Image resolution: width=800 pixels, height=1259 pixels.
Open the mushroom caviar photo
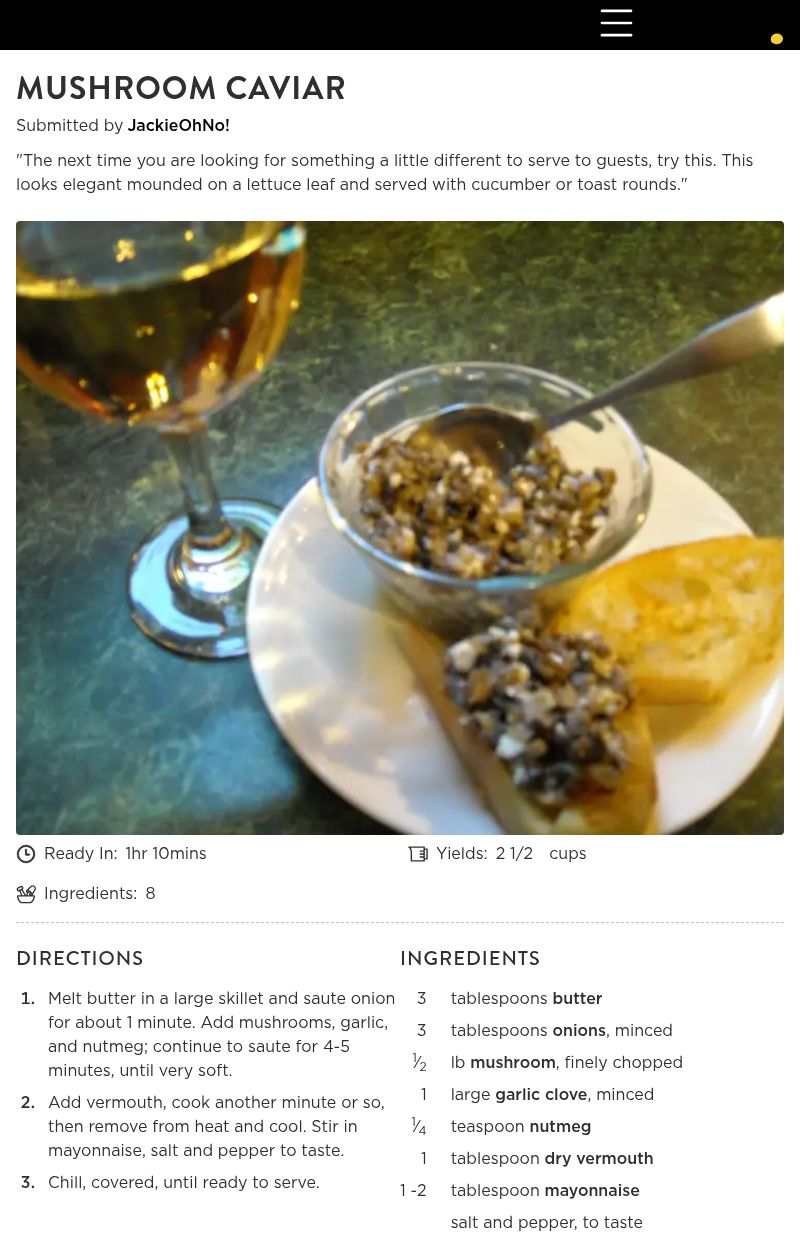(x=400, y=528)
